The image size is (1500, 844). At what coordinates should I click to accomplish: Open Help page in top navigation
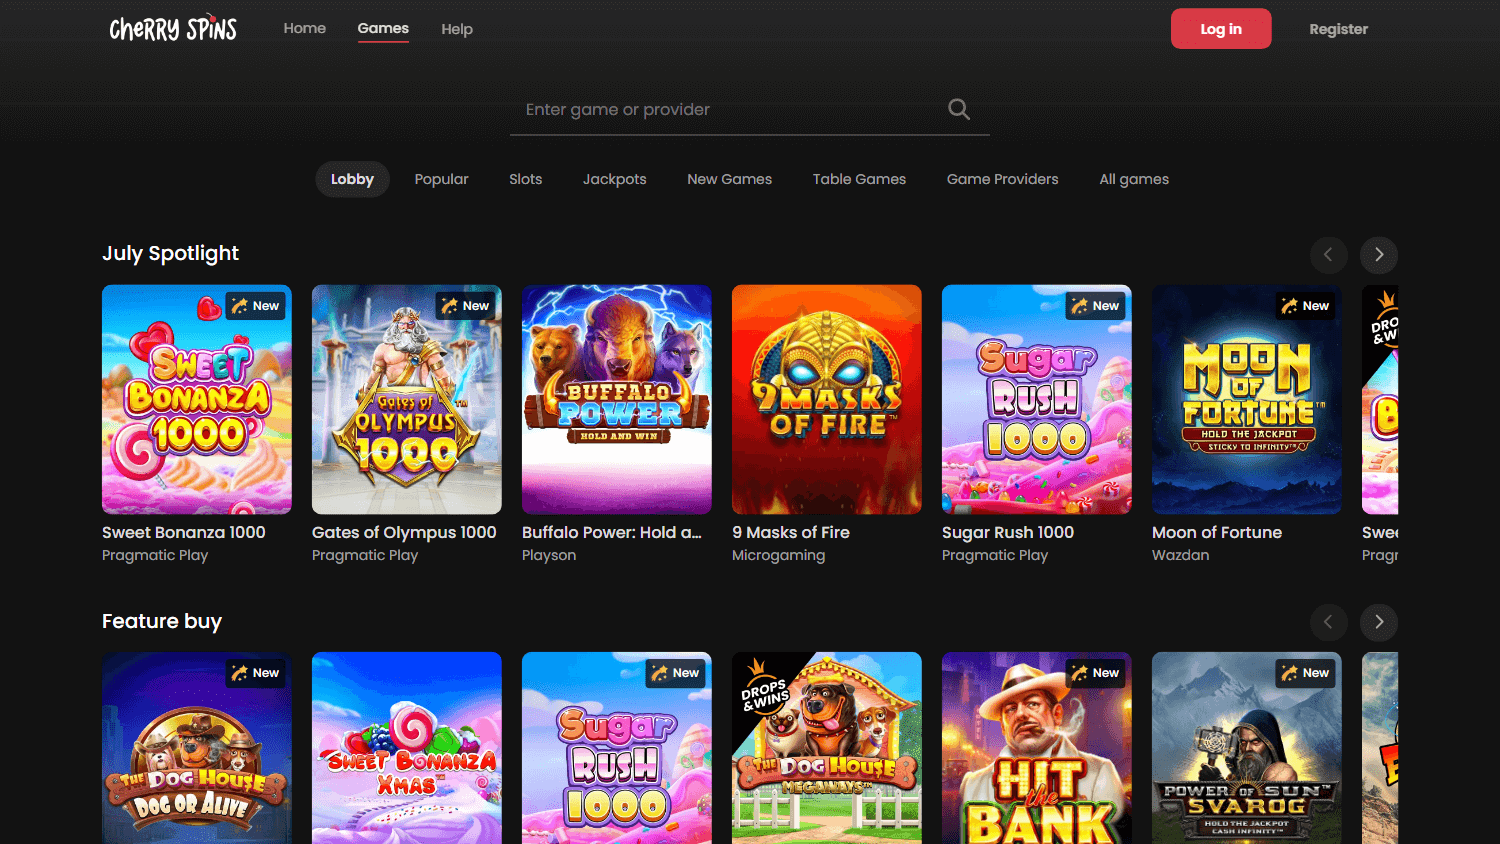[457, 29]
